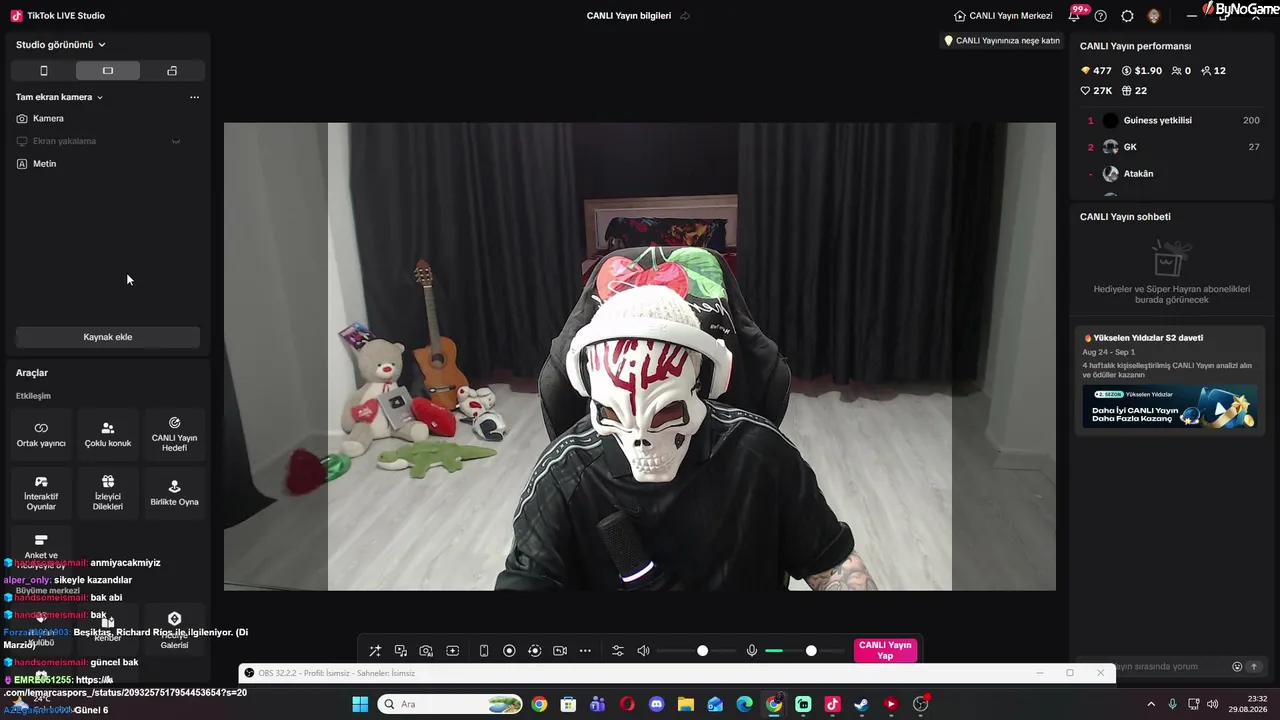Open the Birlikte Oyna tool
Screen dimensions: 1280x720
(174, 493)
